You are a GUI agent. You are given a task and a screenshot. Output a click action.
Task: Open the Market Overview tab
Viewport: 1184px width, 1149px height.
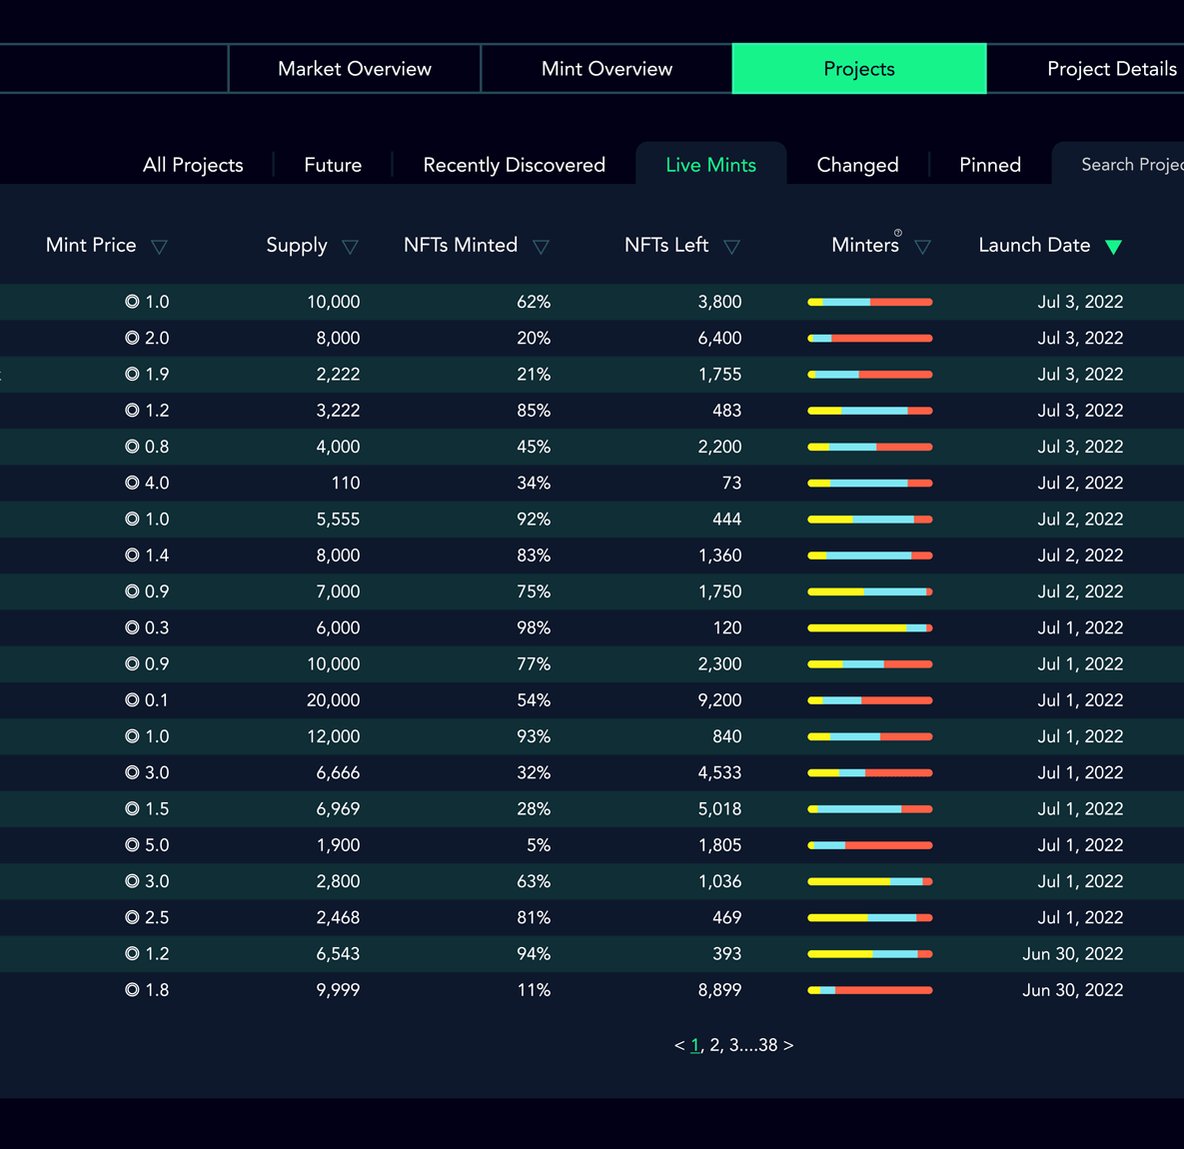[354, 69]
